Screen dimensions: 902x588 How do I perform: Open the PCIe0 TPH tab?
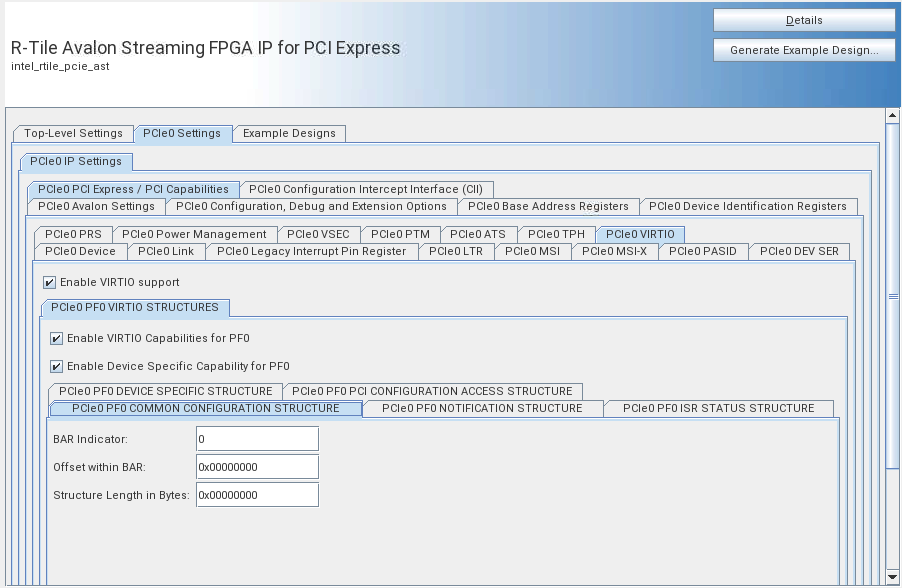(x=556, y=235)
